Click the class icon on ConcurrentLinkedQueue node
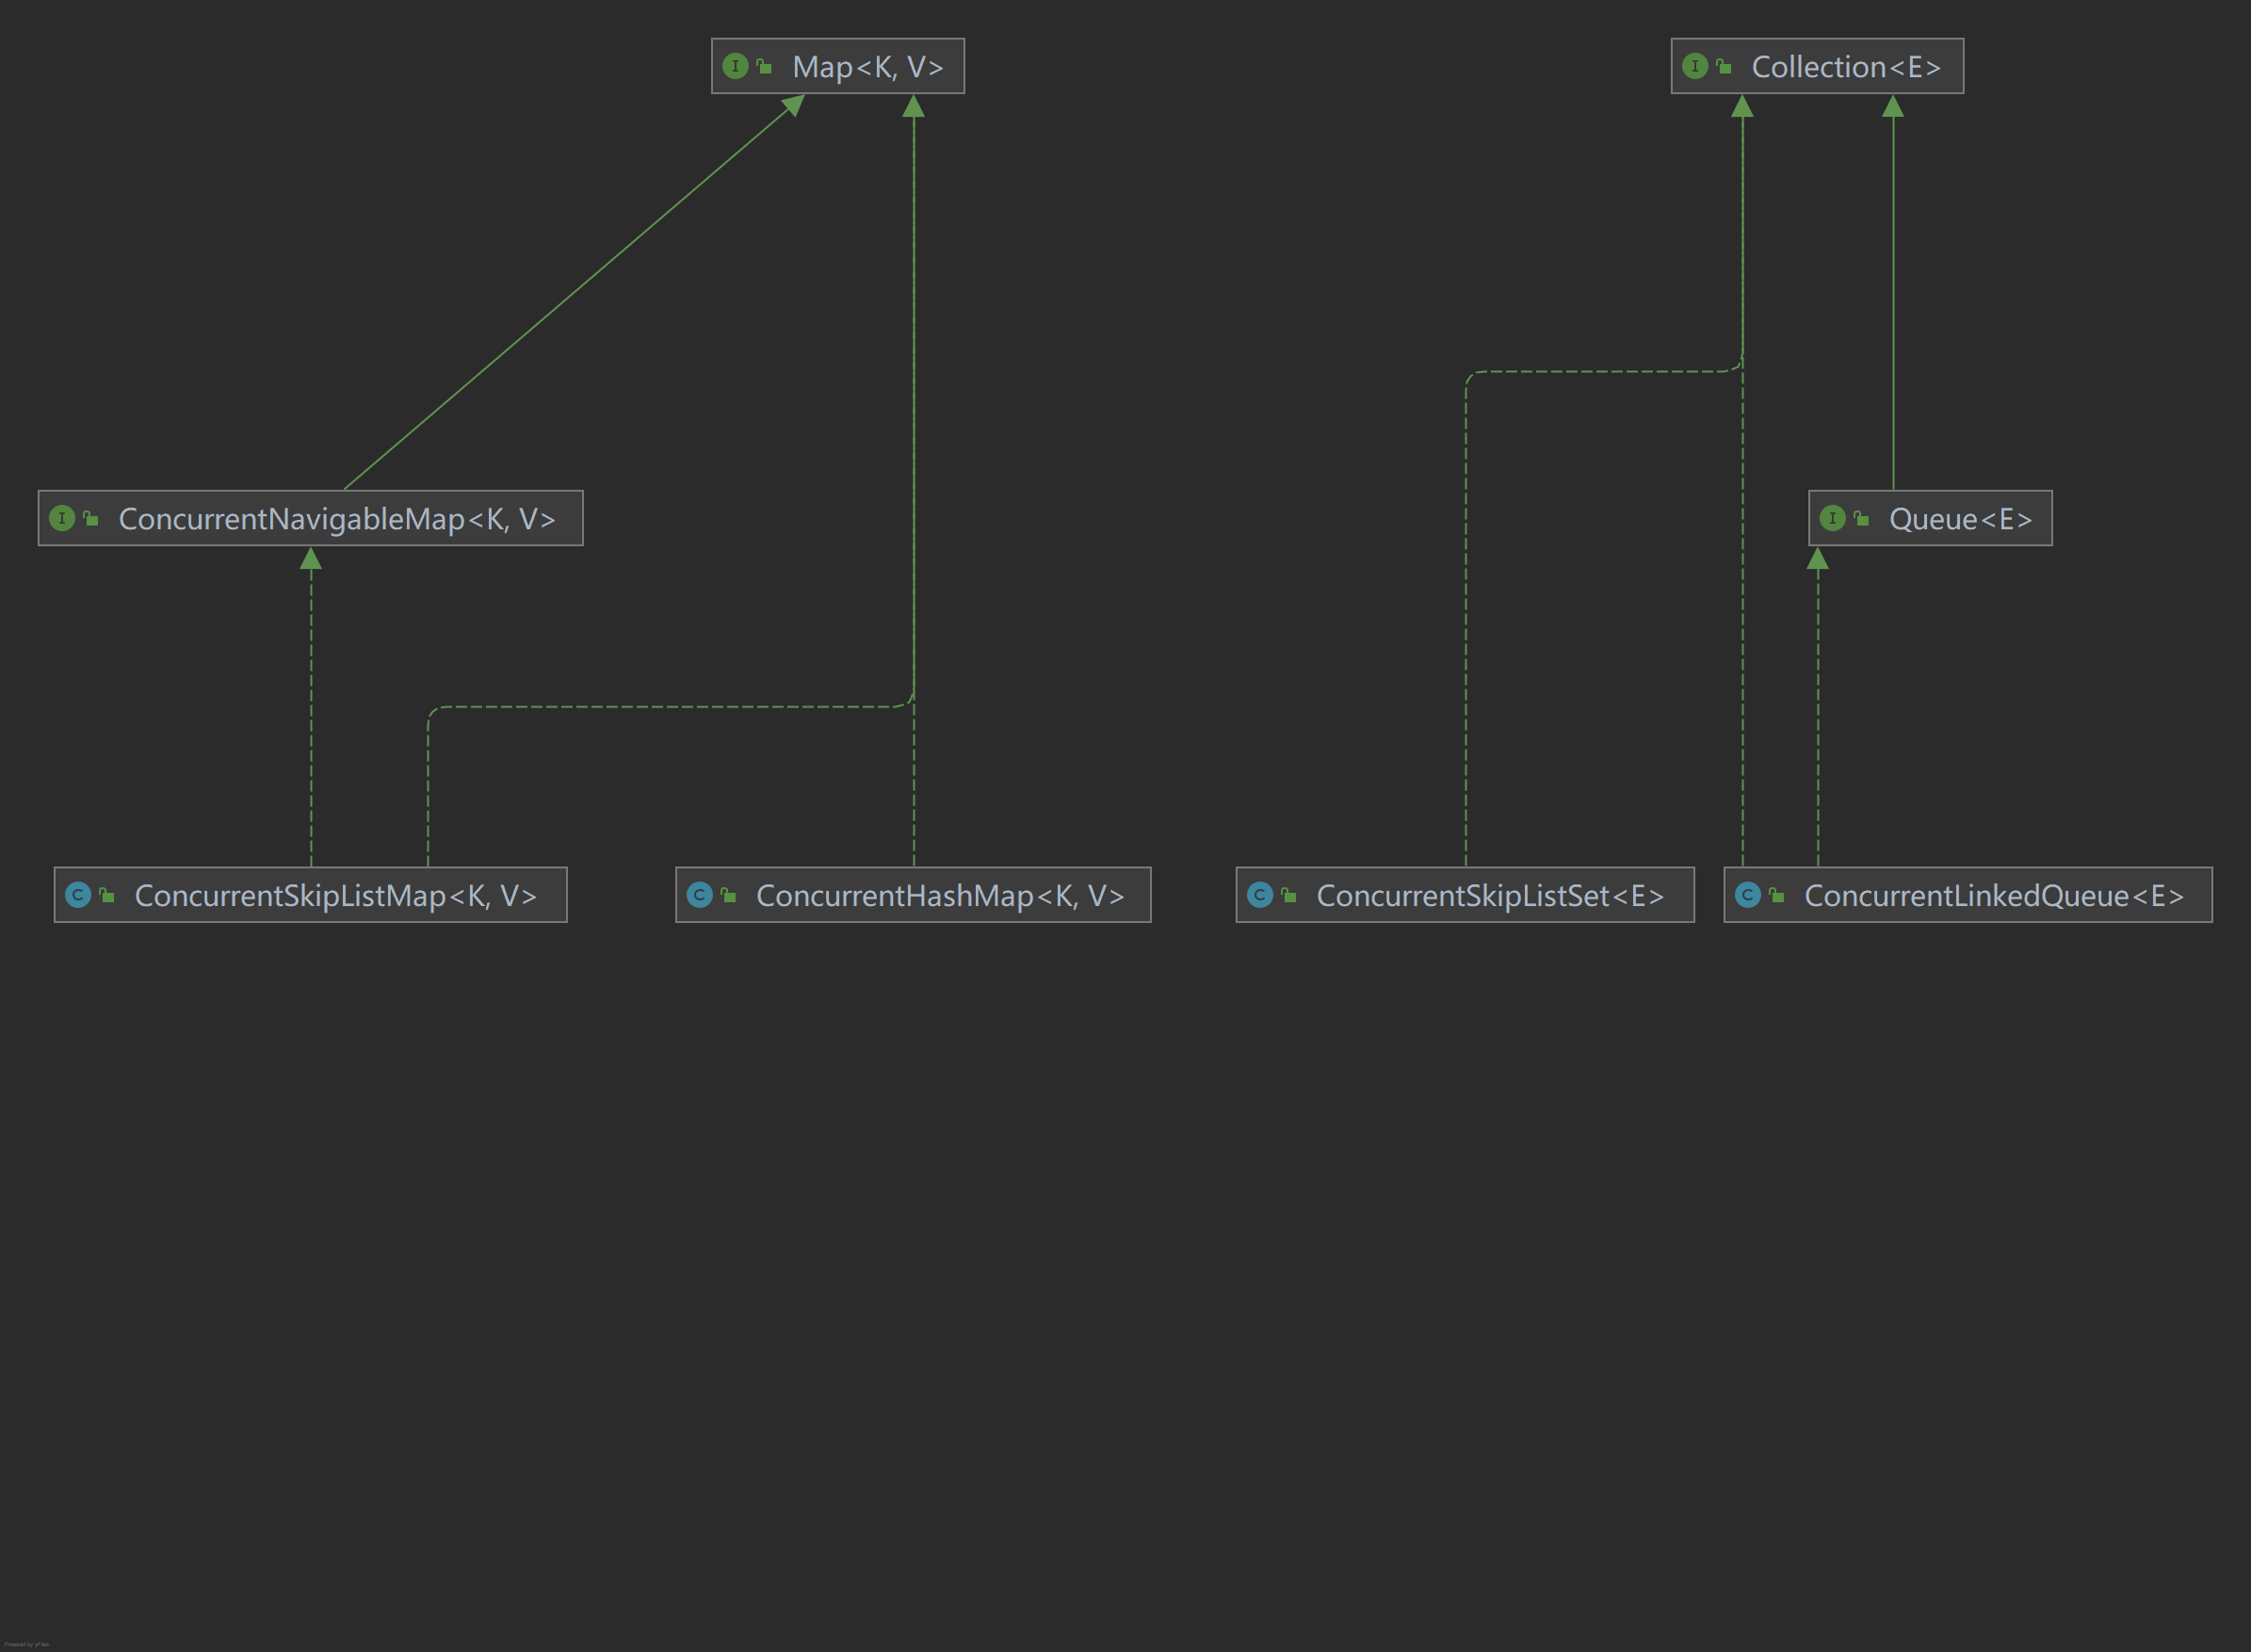This screenshot has height=1652, width=2251. [x=1748, y=895]
